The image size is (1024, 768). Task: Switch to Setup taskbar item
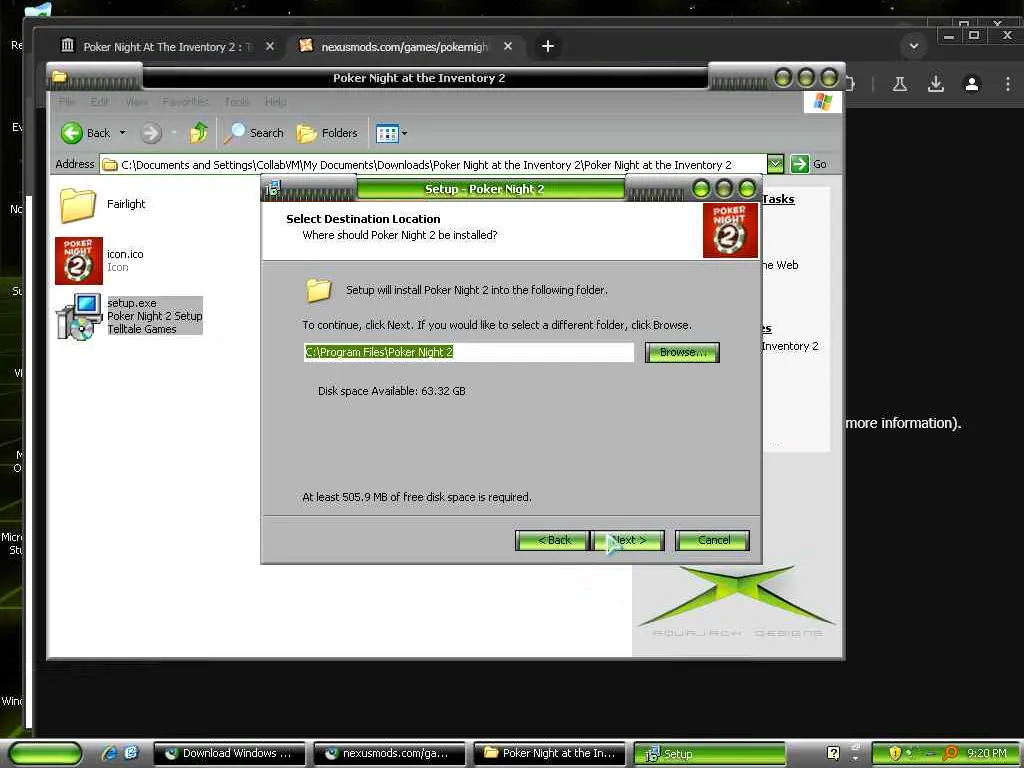tap(710, 754)
